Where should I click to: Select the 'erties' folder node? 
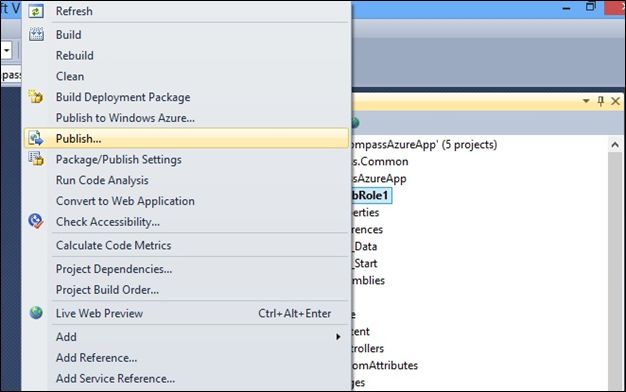pyautogui.click(x=365, y=212)
